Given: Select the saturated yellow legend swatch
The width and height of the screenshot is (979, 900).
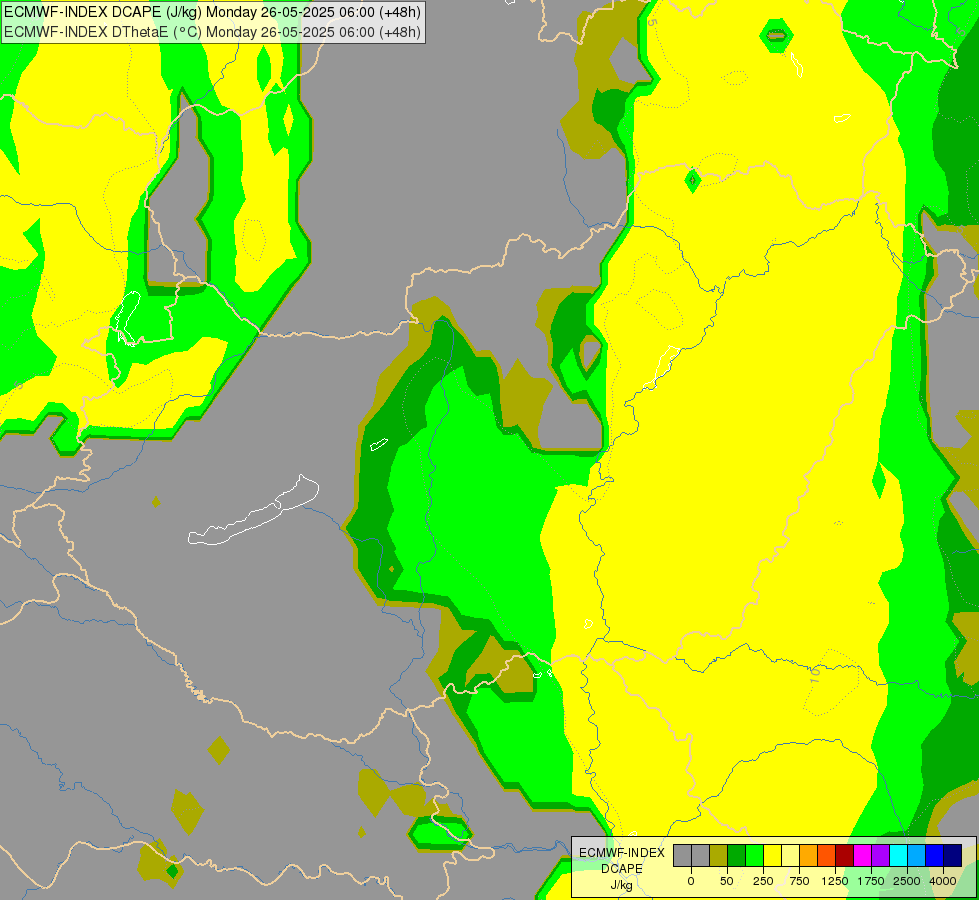Looking at the screenshot, I should (x=772, y=855).
